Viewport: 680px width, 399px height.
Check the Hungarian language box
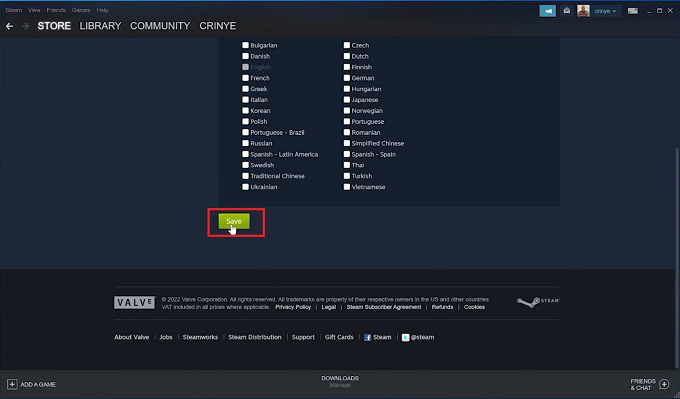coord(347,88)
